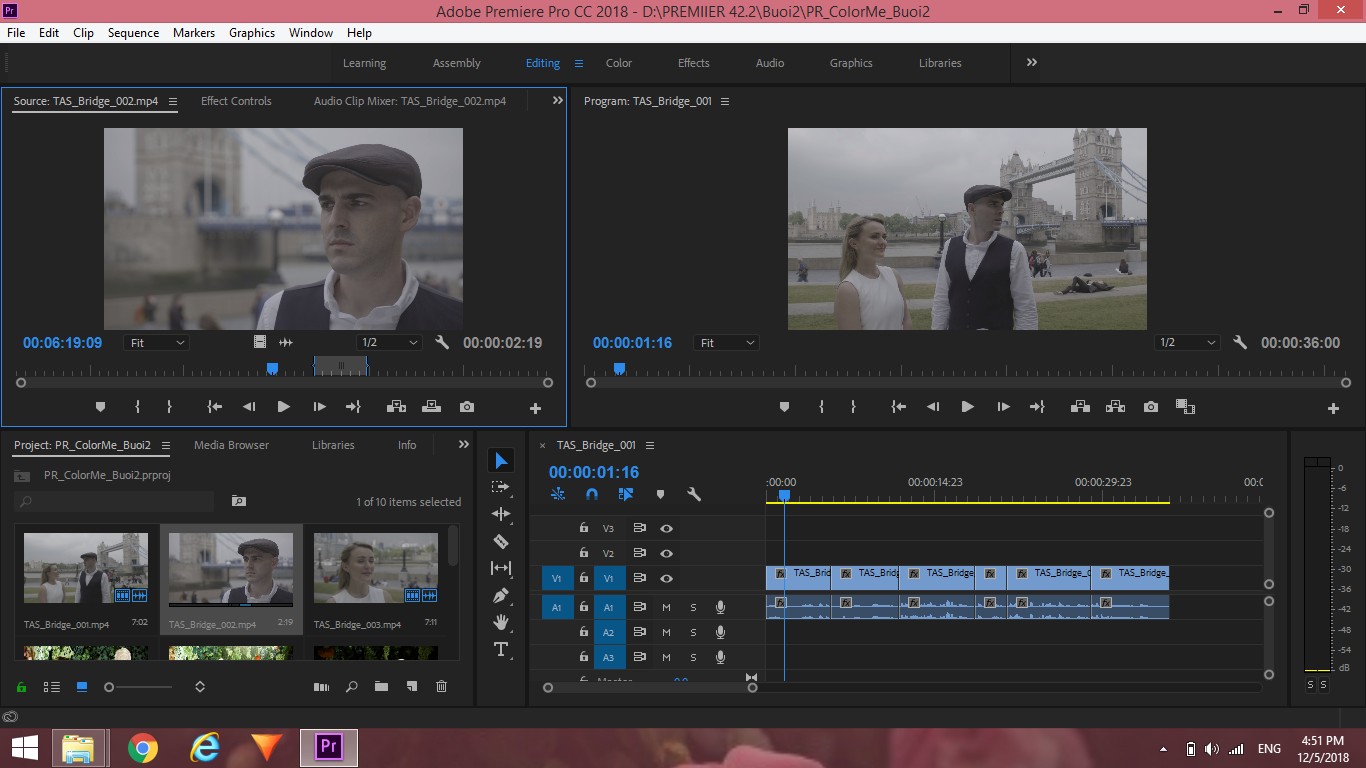Select the Ripple Edit tool
The height and width of the screenshot is (768, 1366).
pos(501,514)
